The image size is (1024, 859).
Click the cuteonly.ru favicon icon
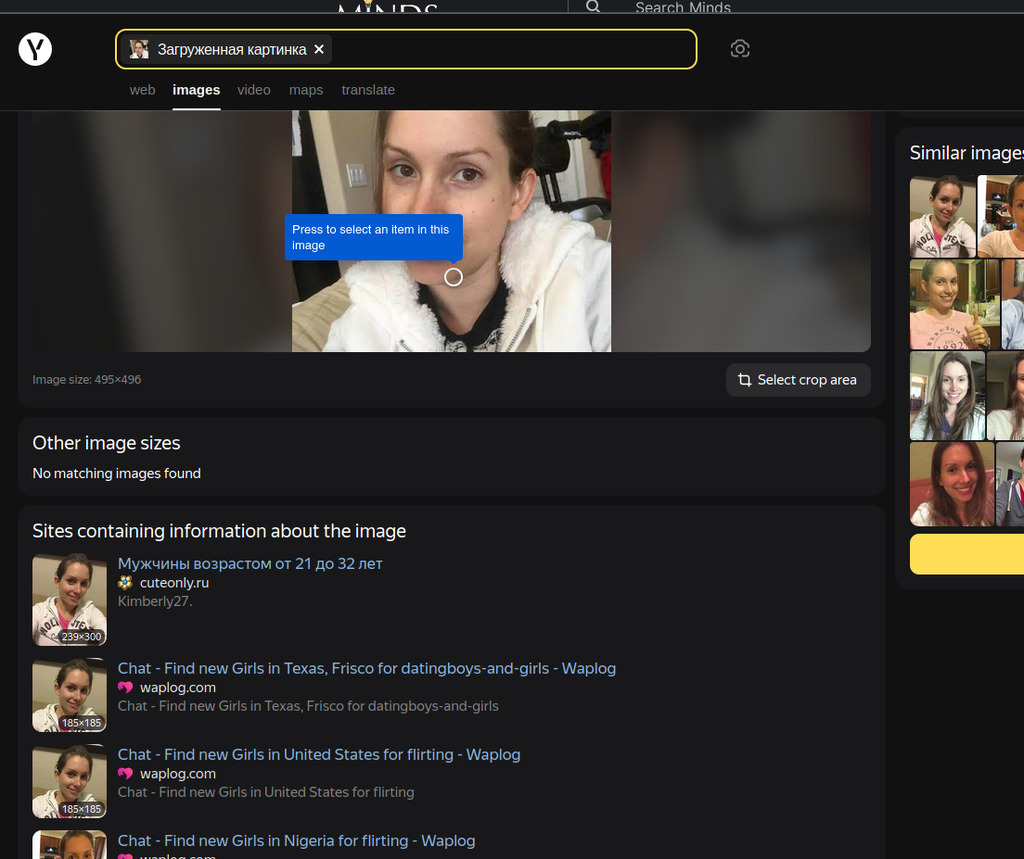(x=125, y=583)
